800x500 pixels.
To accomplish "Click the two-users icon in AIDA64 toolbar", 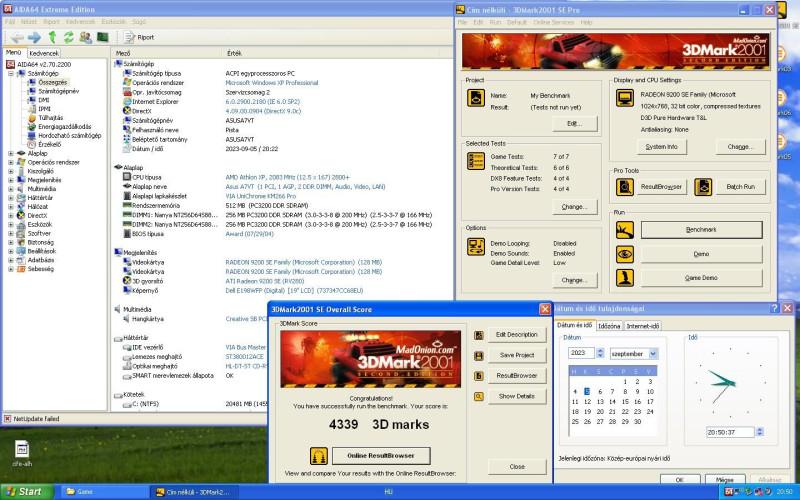I will (x=86, y=37).
